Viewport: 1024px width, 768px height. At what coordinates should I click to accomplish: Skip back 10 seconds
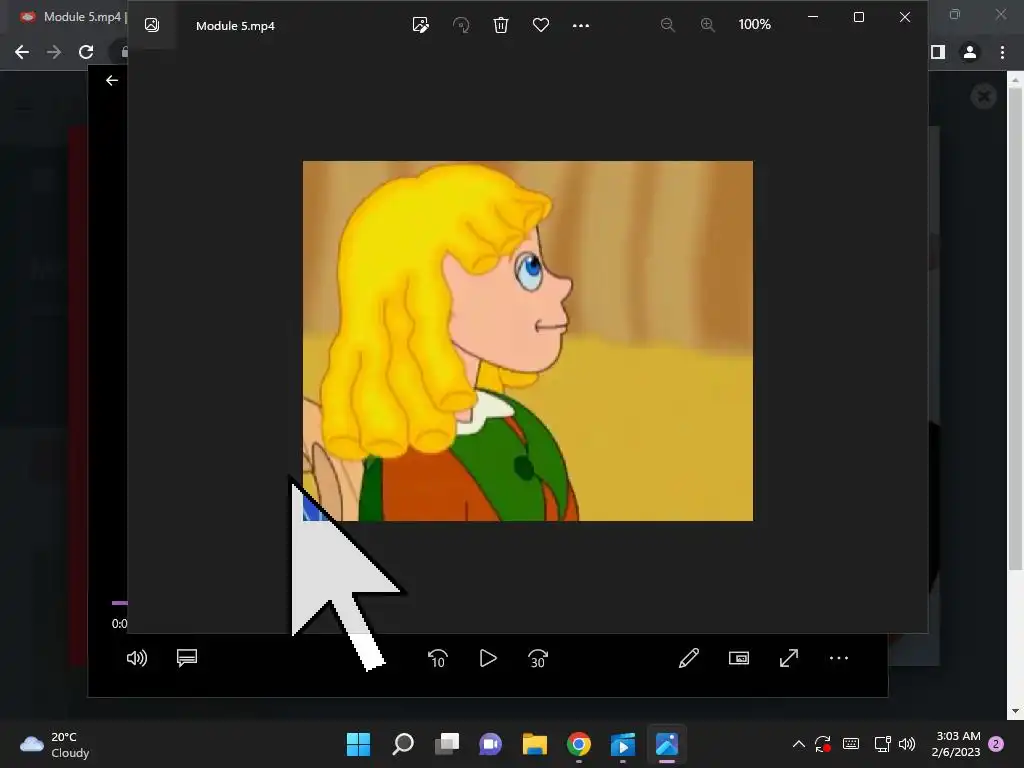click(x=438, y=658)
